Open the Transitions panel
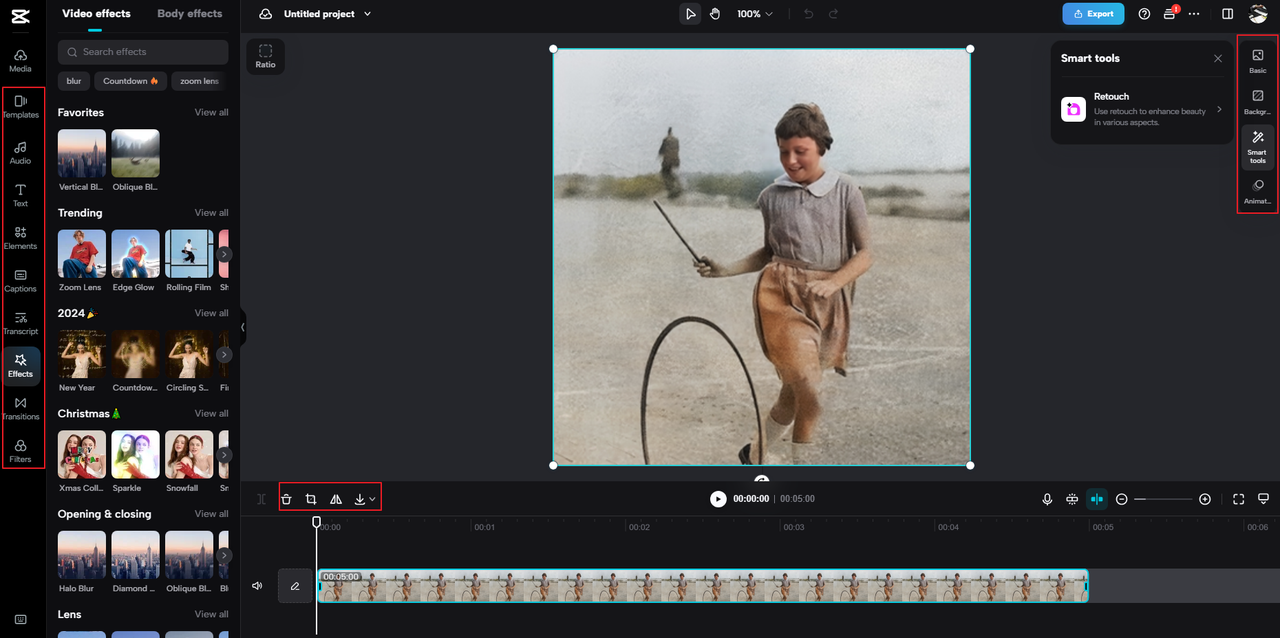Screen dimensions: 1280x638 [x=20, y=408]
